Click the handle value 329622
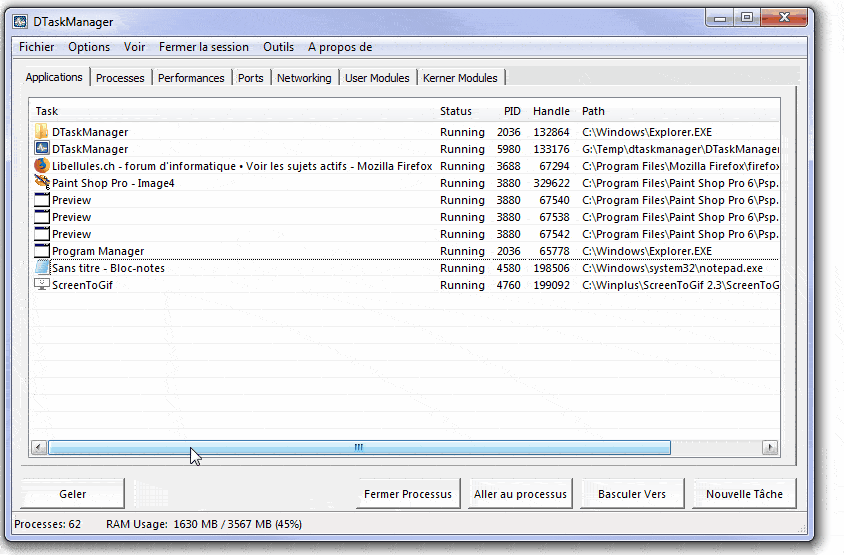The image size is (844, 555). pyautogui.click(x=551, y=183)
